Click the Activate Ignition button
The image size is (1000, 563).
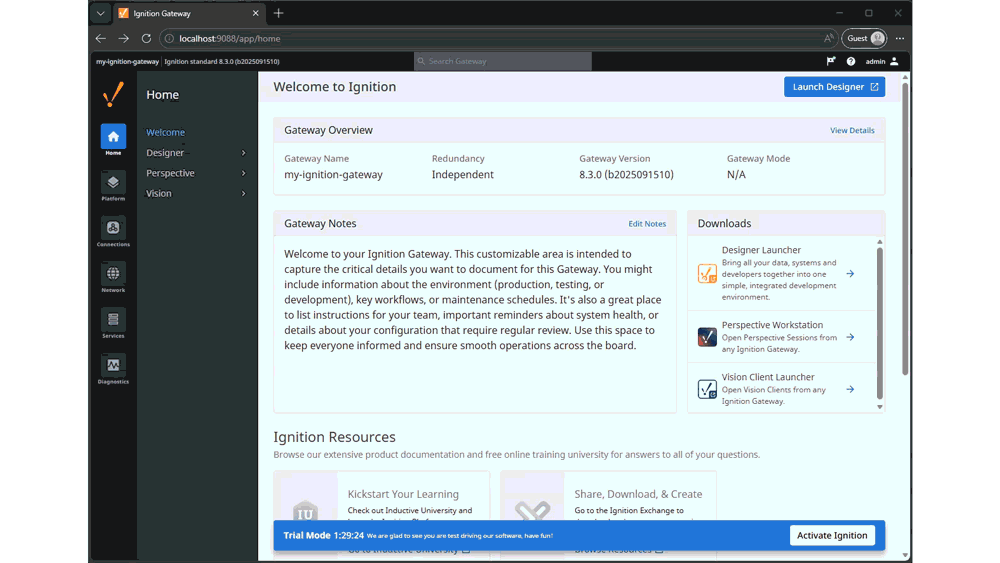[832, 535]
